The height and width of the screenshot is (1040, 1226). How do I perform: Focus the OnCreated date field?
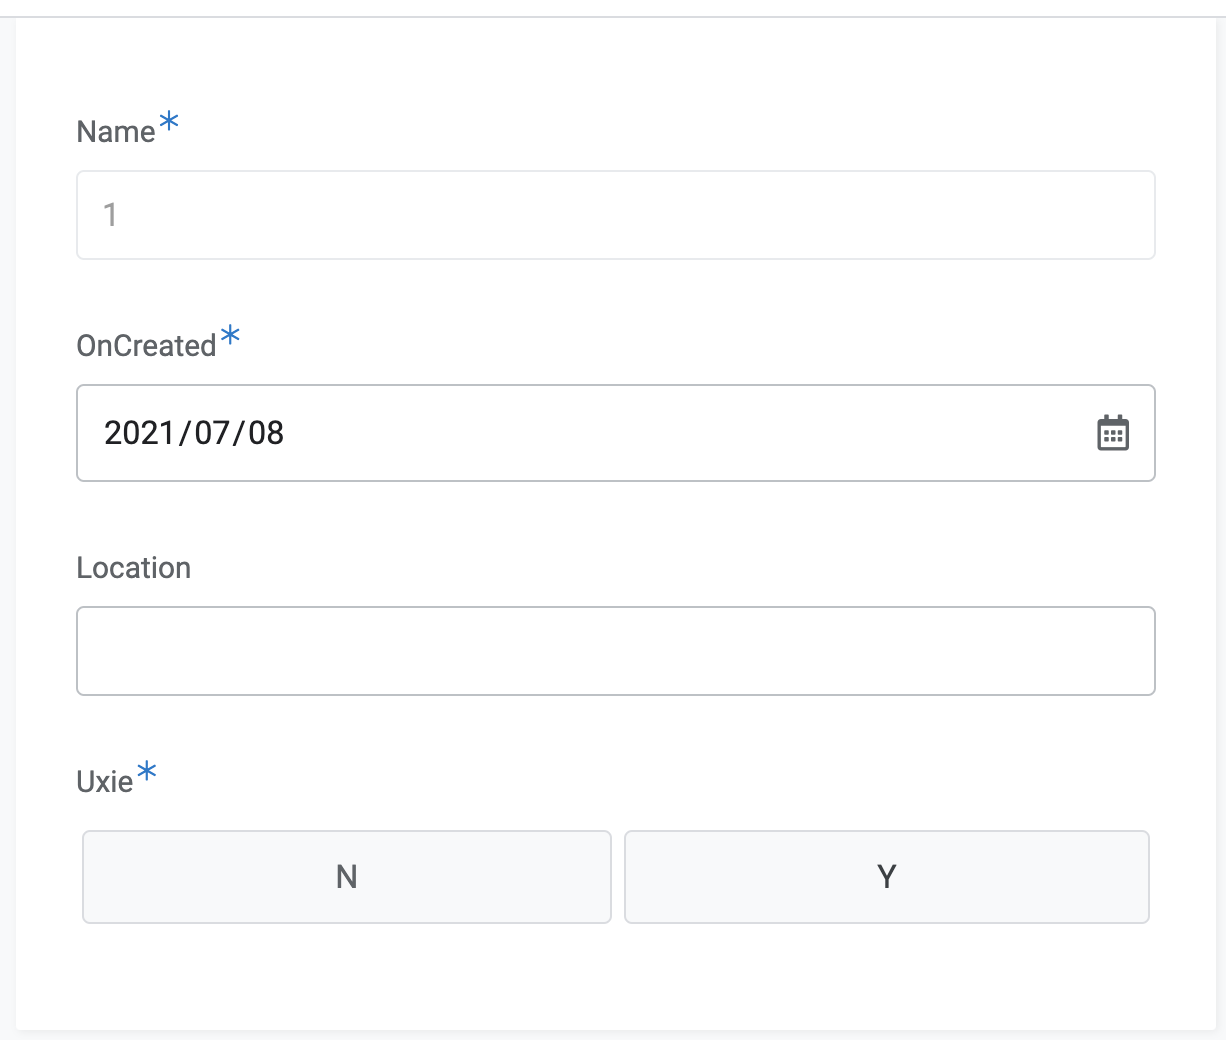click(616, 433)
